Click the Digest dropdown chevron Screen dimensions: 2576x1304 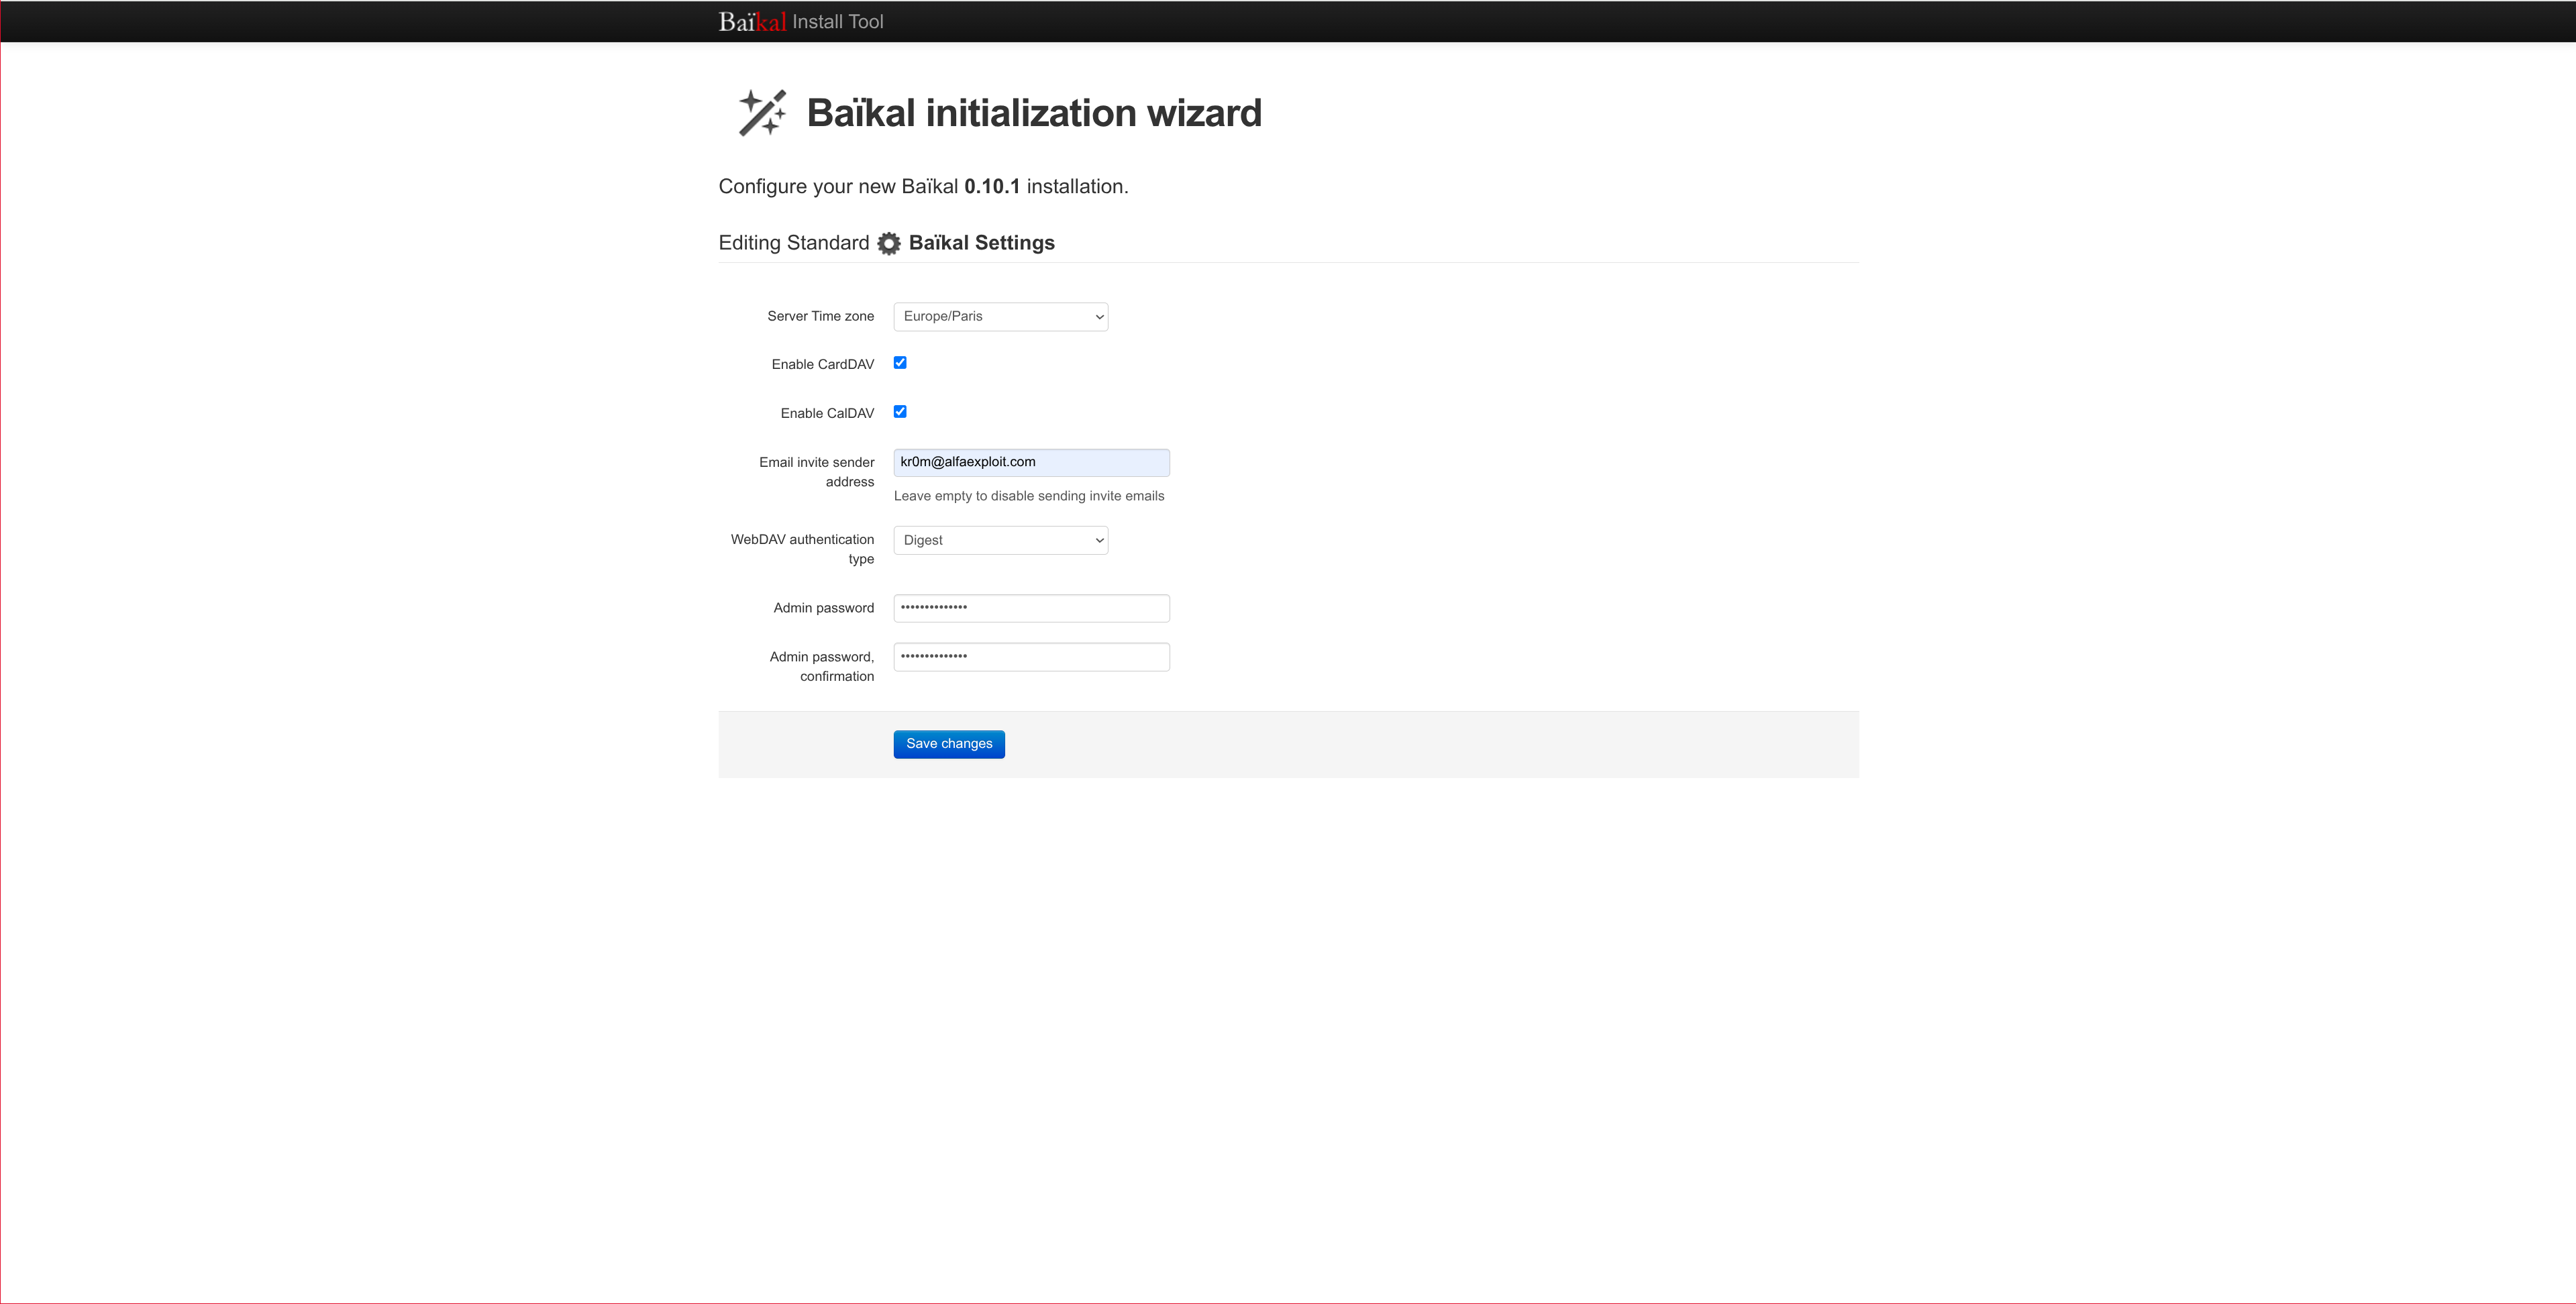pyautogui.click(x=1099, y=540)
